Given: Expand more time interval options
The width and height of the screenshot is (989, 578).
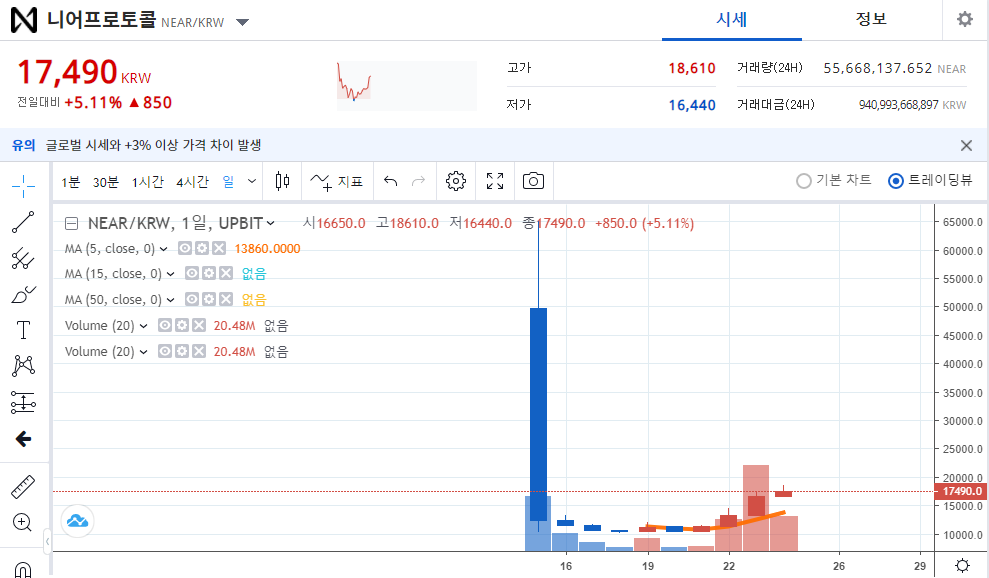Looking at the screenshot, I should coord(252,182).
